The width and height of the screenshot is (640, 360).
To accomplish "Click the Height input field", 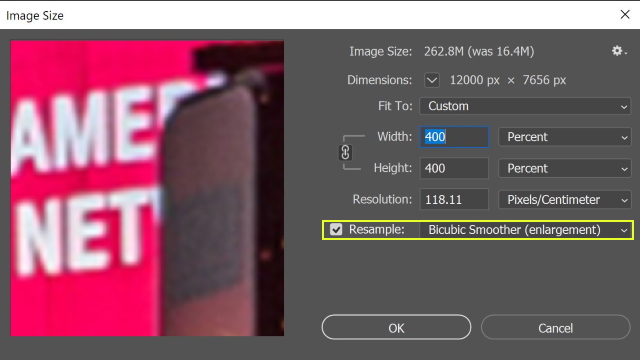I will point(454,168).
